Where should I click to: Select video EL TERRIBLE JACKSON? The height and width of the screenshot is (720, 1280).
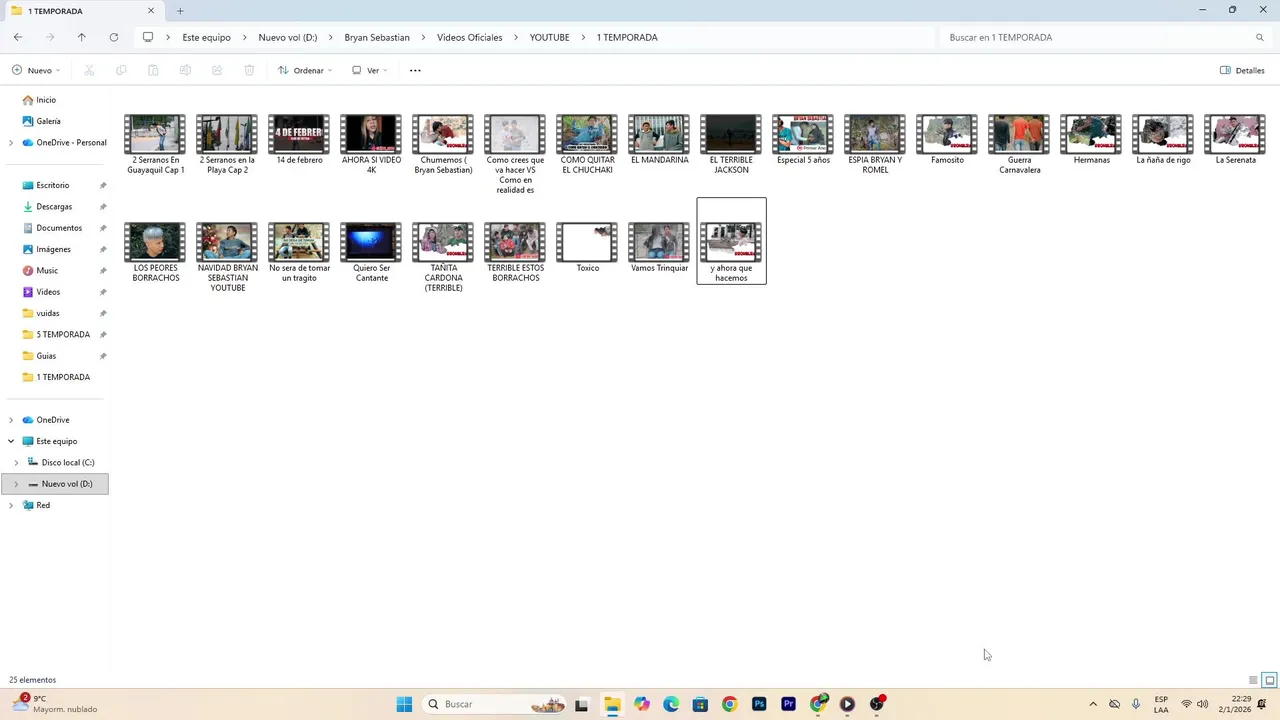click(731, 144)
